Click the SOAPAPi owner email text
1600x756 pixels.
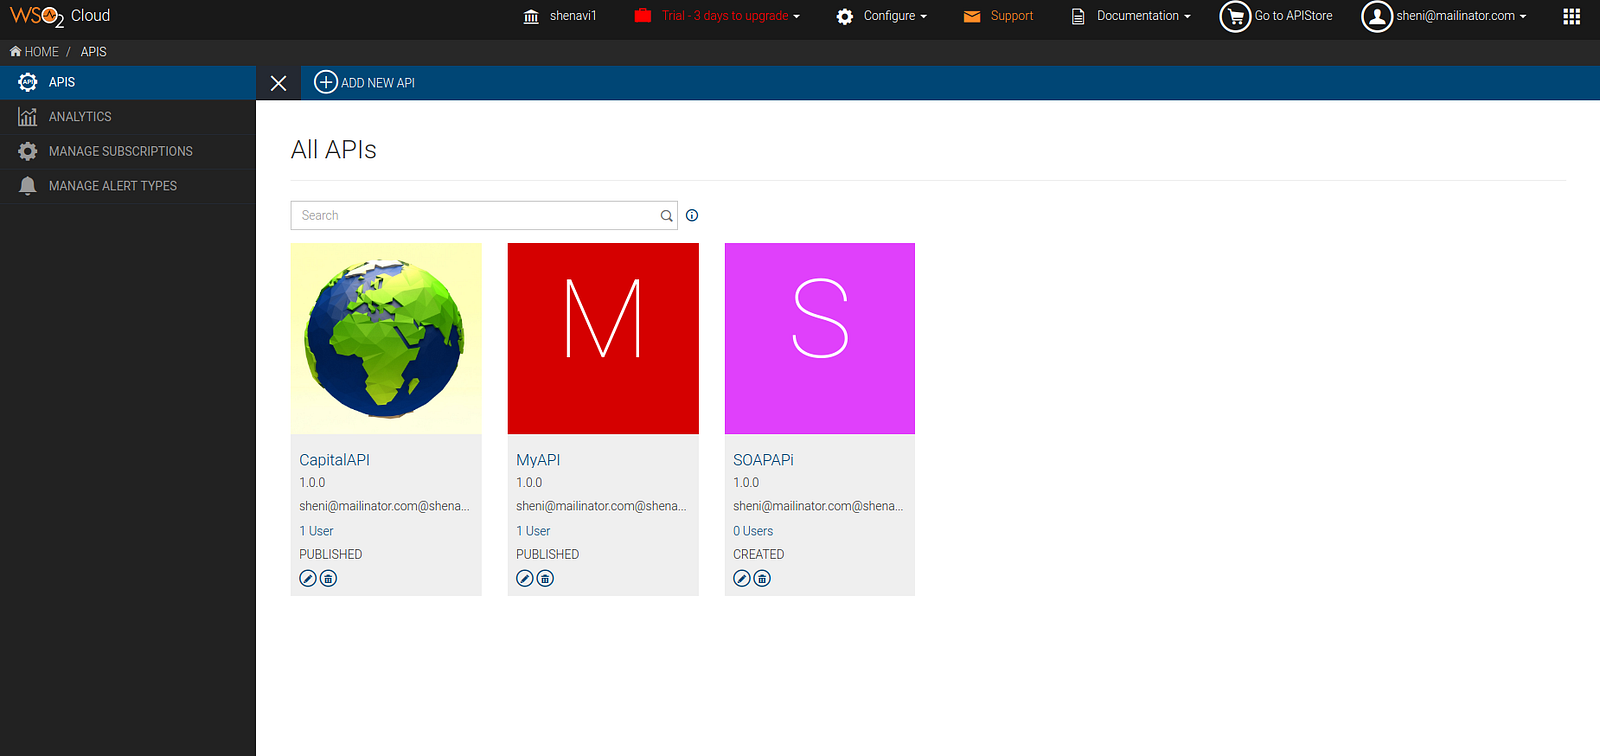coord(818,506)
